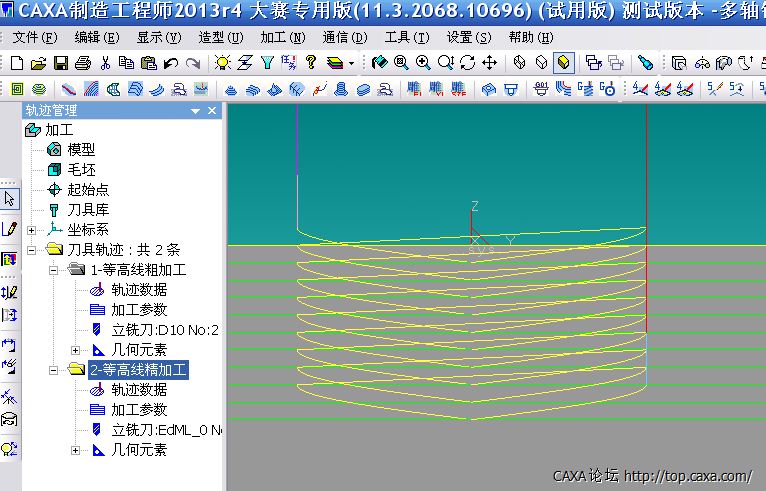Open the 加工(N) menu
766x491 pixels.
283,37
